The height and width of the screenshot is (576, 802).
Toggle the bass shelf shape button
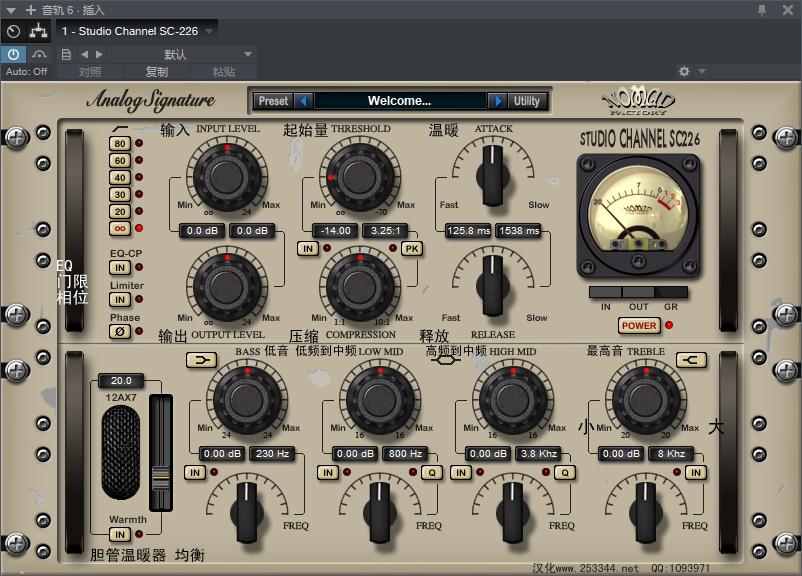point(202,360)
